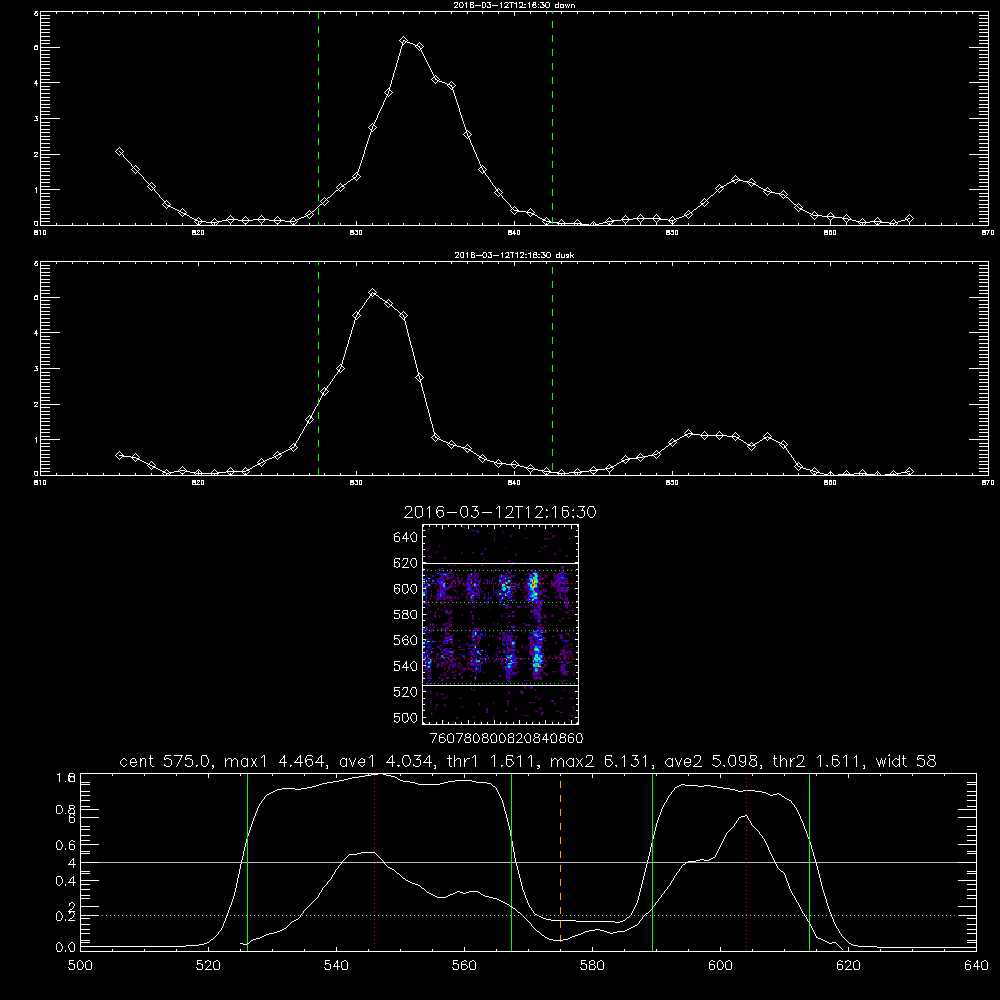Select the 'thr2 1.611' entry in stats line
This screenshot has width=1000, height=1000.
(818, 761)
